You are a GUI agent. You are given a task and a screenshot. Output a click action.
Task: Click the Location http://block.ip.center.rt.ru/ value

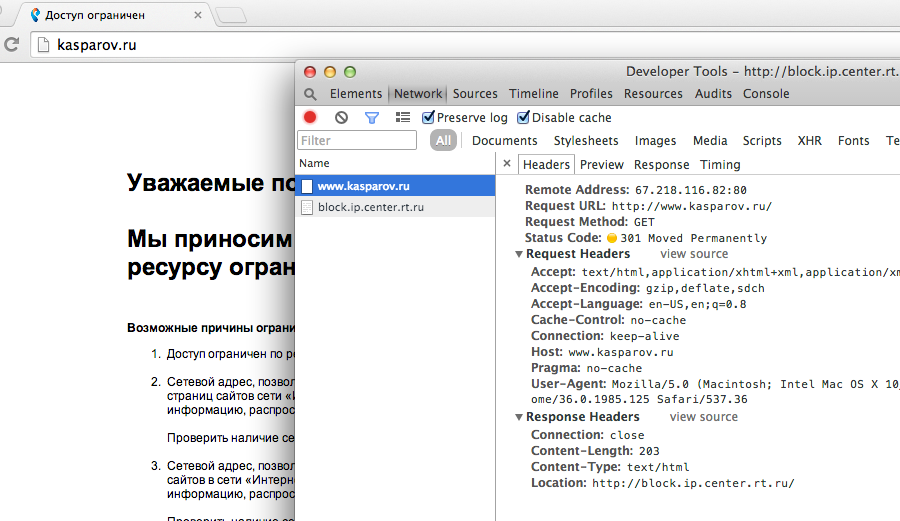693,483
